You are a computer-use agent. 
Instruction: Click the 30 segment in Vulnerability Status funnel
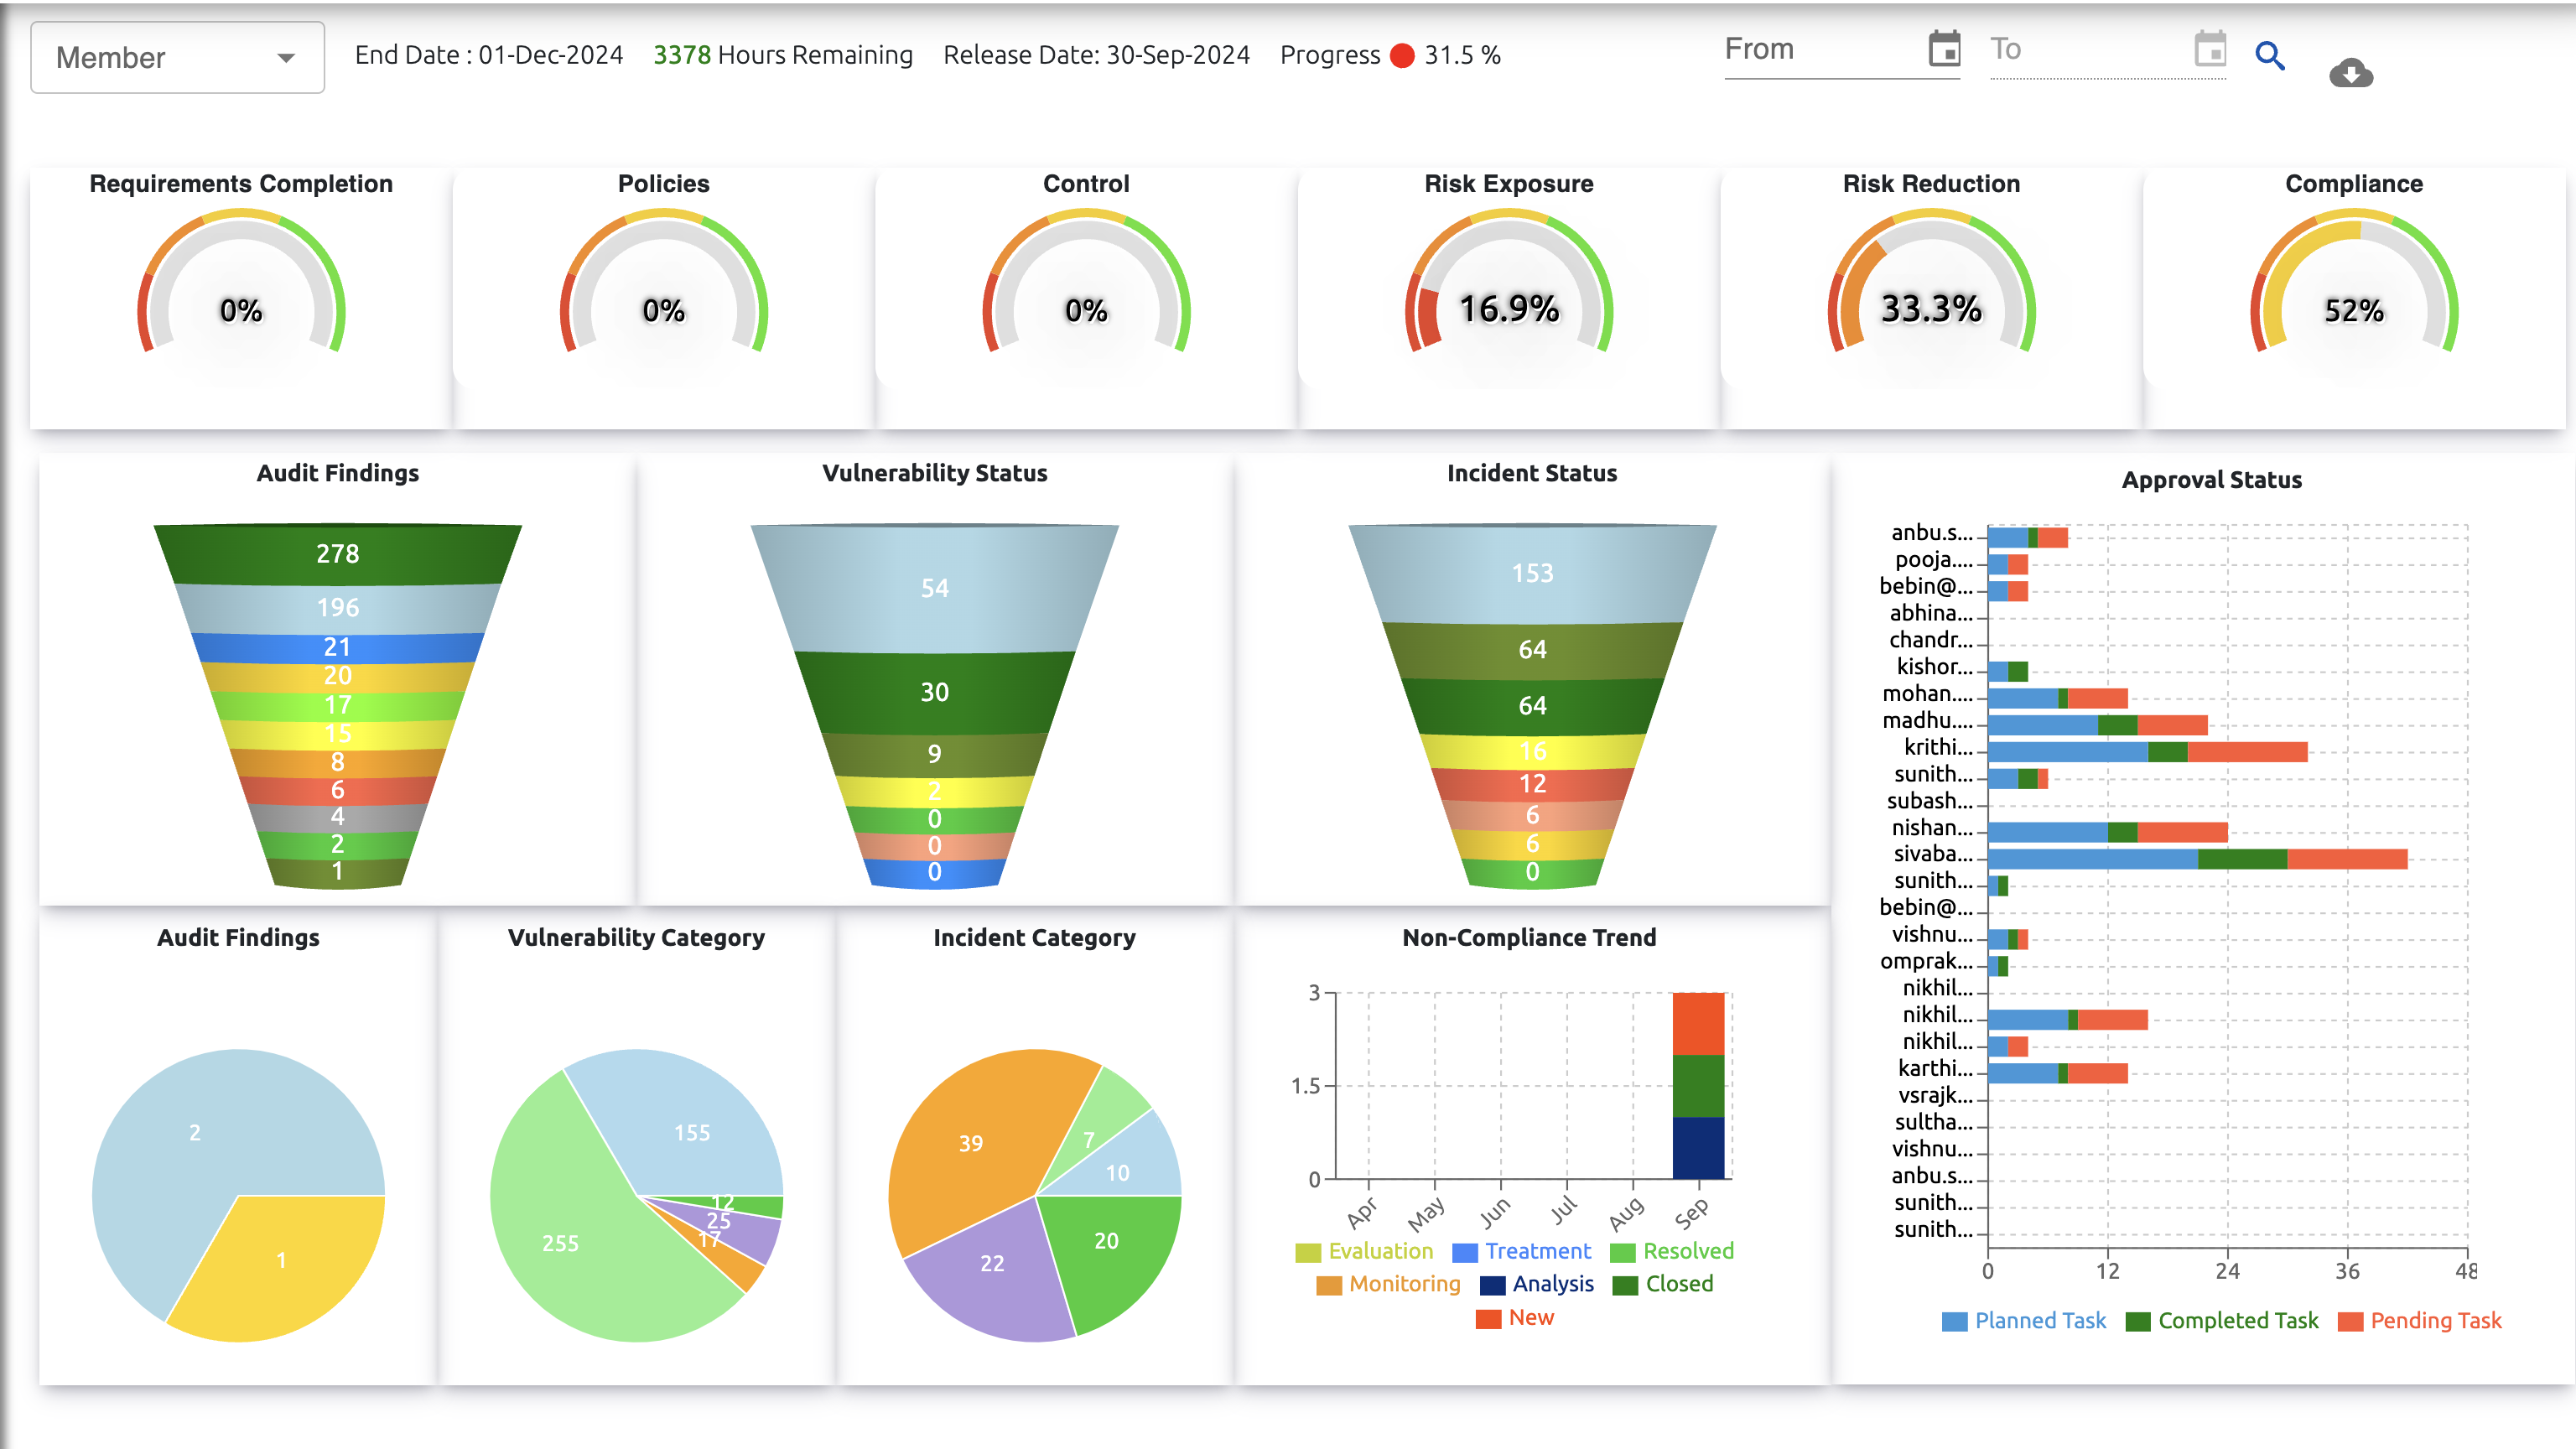pyautogui.click(x=934, y=692)
